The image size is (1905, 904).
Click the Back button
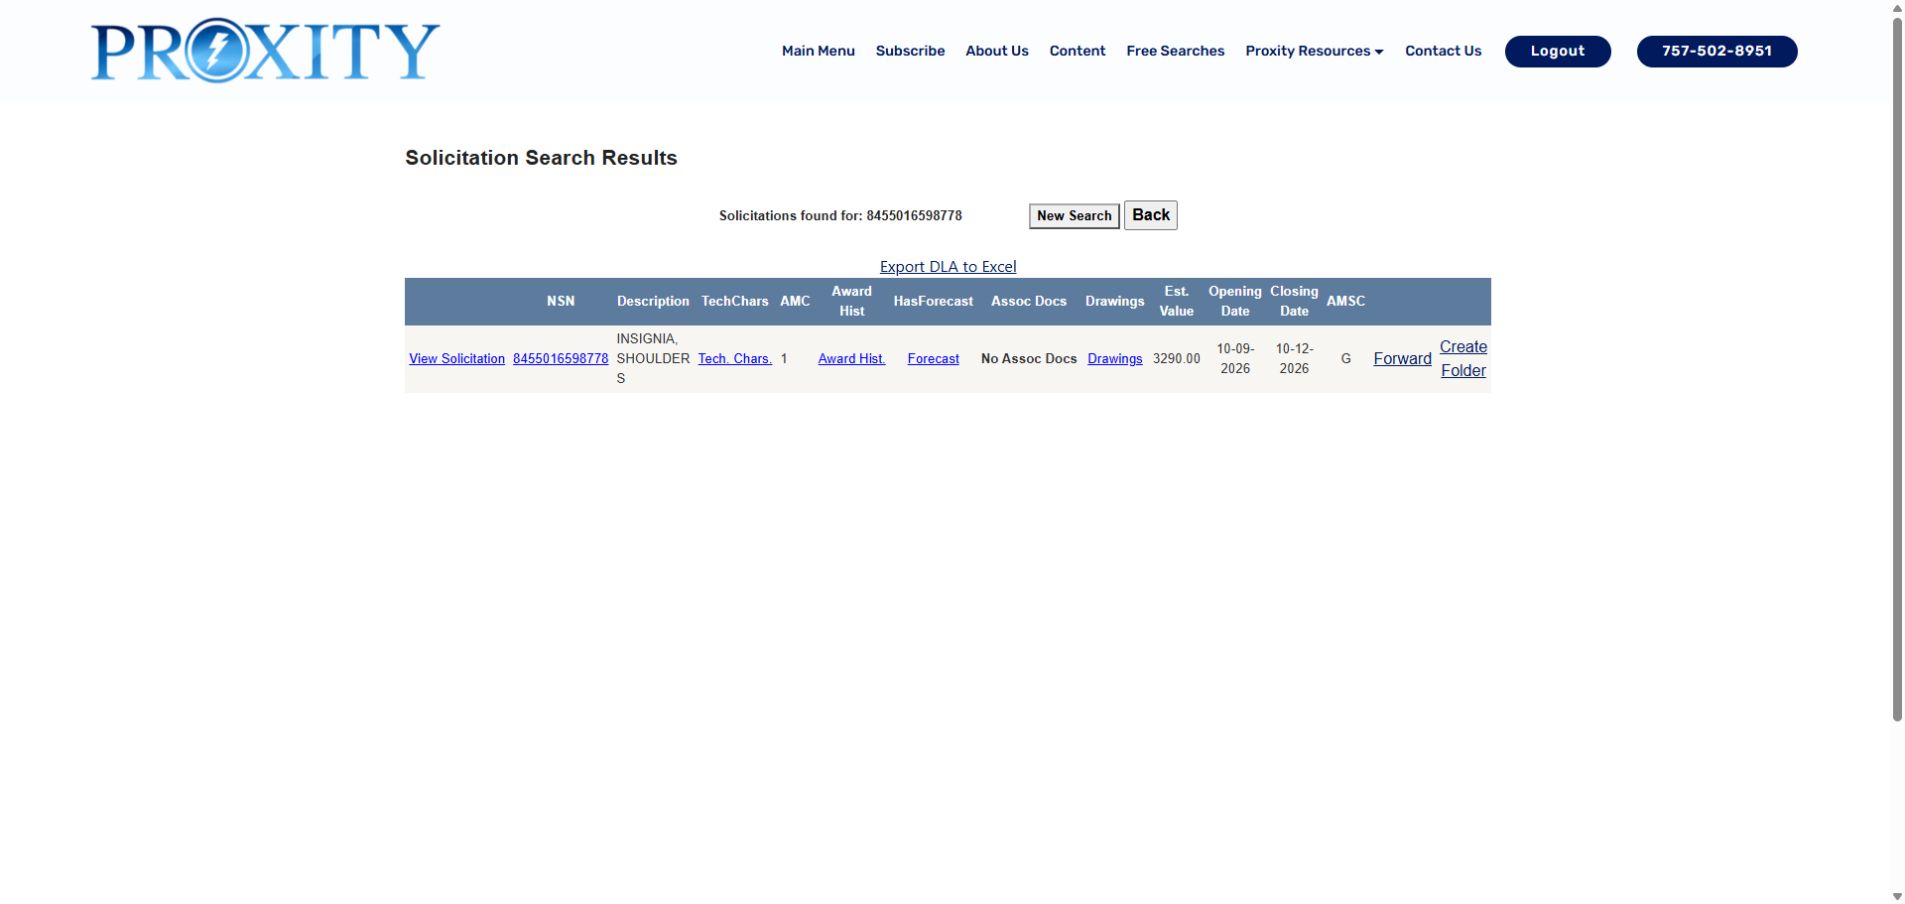[1151, 215]
